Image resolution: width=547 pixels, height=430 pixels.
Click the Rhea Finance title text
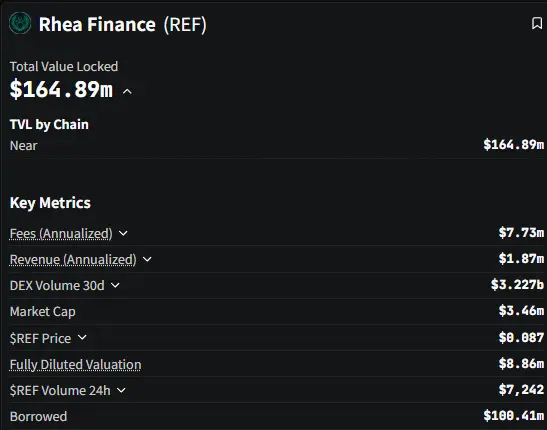point(97,24)
